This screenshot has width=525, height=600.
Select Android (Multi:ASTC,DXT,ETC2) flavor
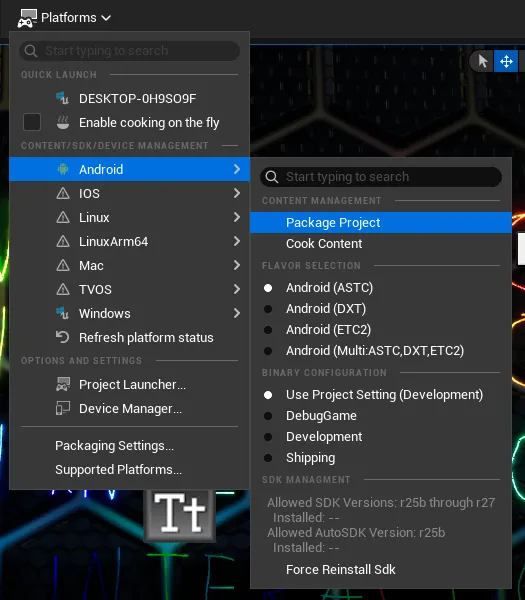381,351
